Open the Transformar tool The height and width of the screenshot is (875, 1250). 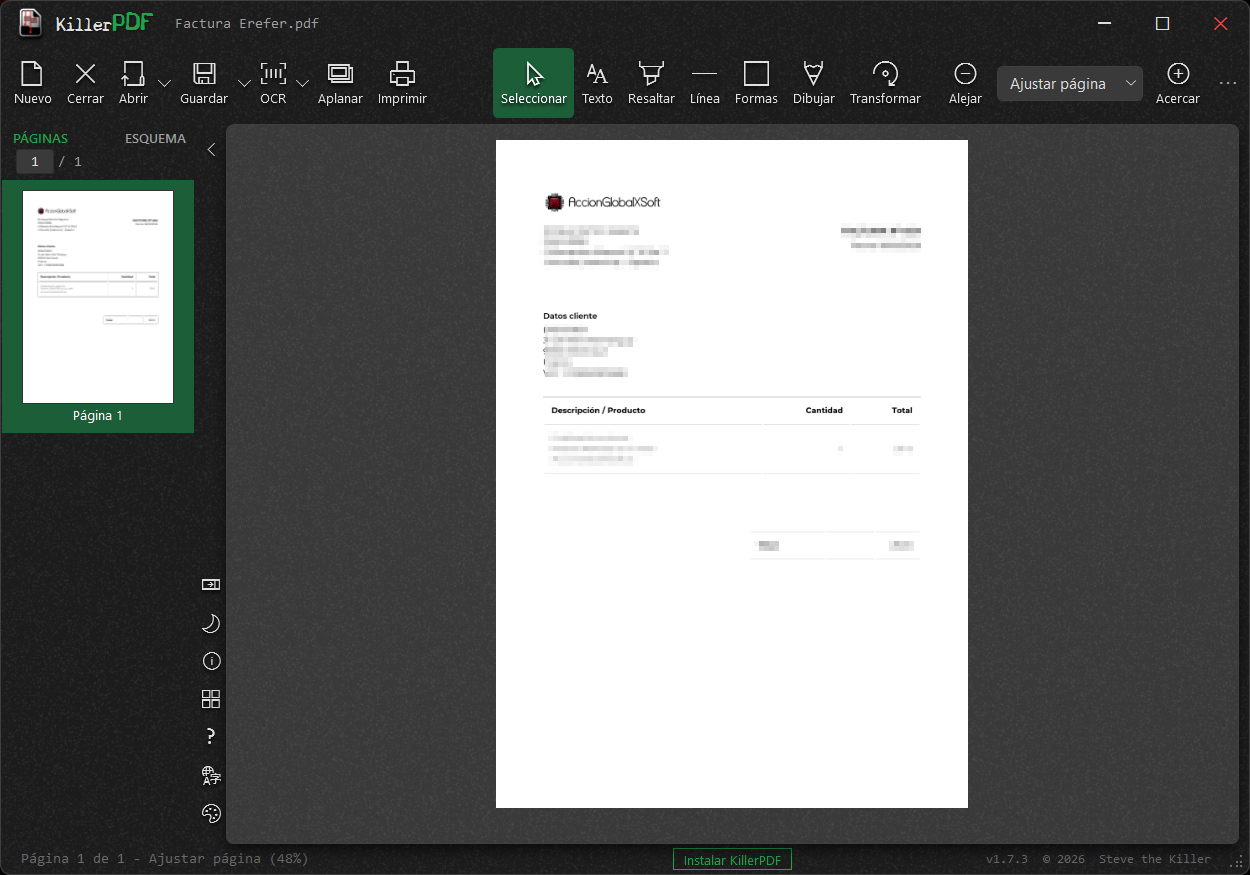tap(885, 82)
